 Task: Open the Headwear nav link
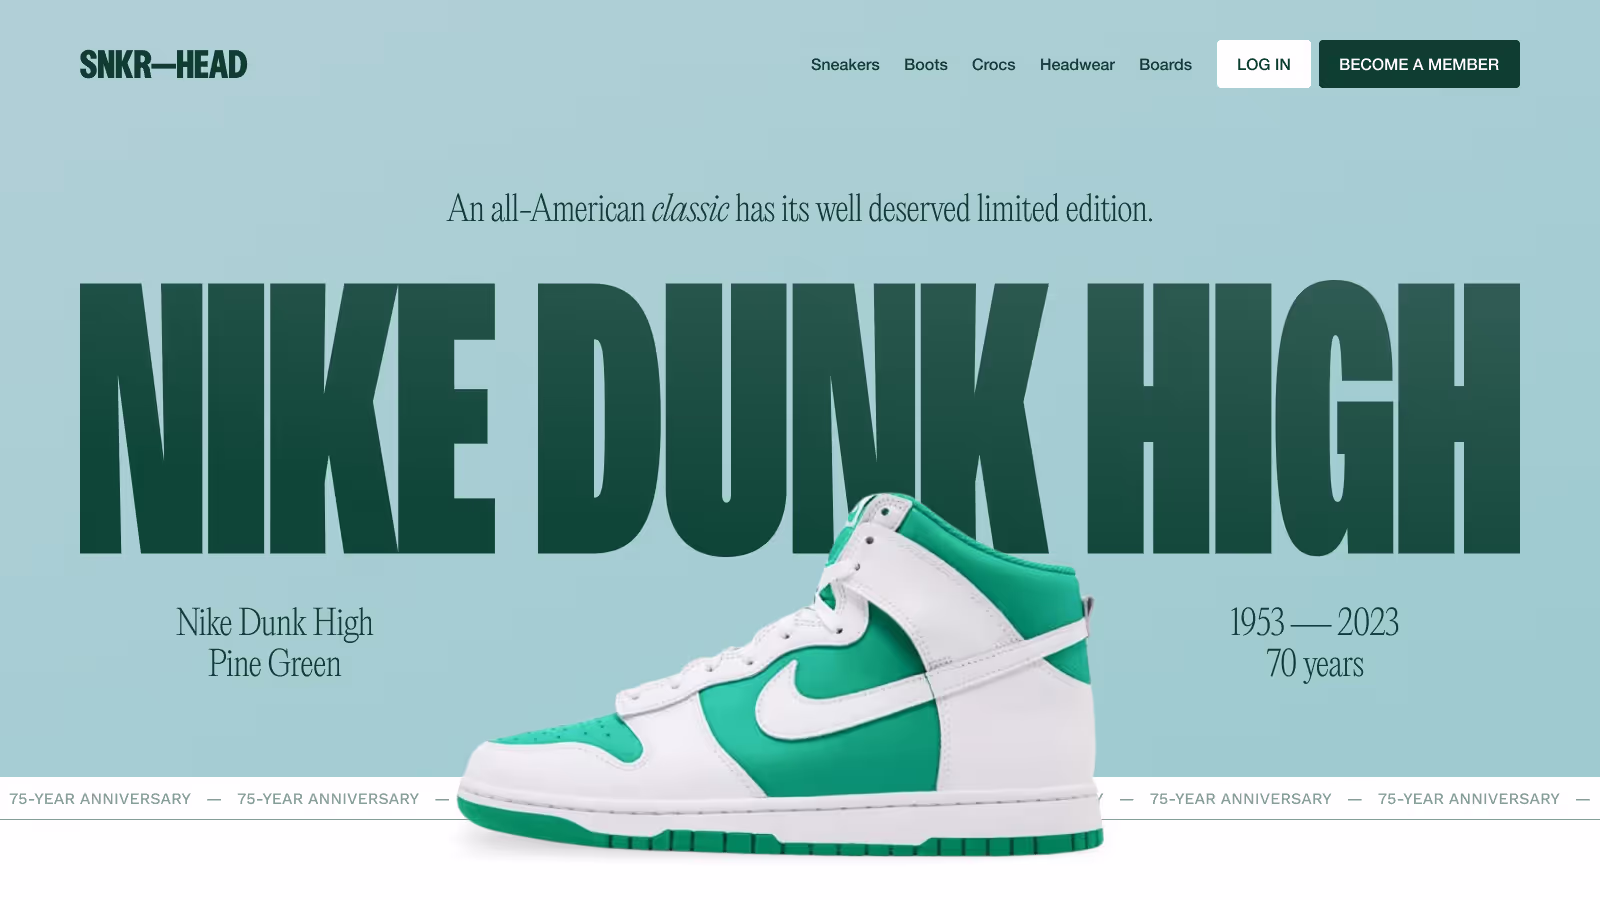pos(1077,64)
